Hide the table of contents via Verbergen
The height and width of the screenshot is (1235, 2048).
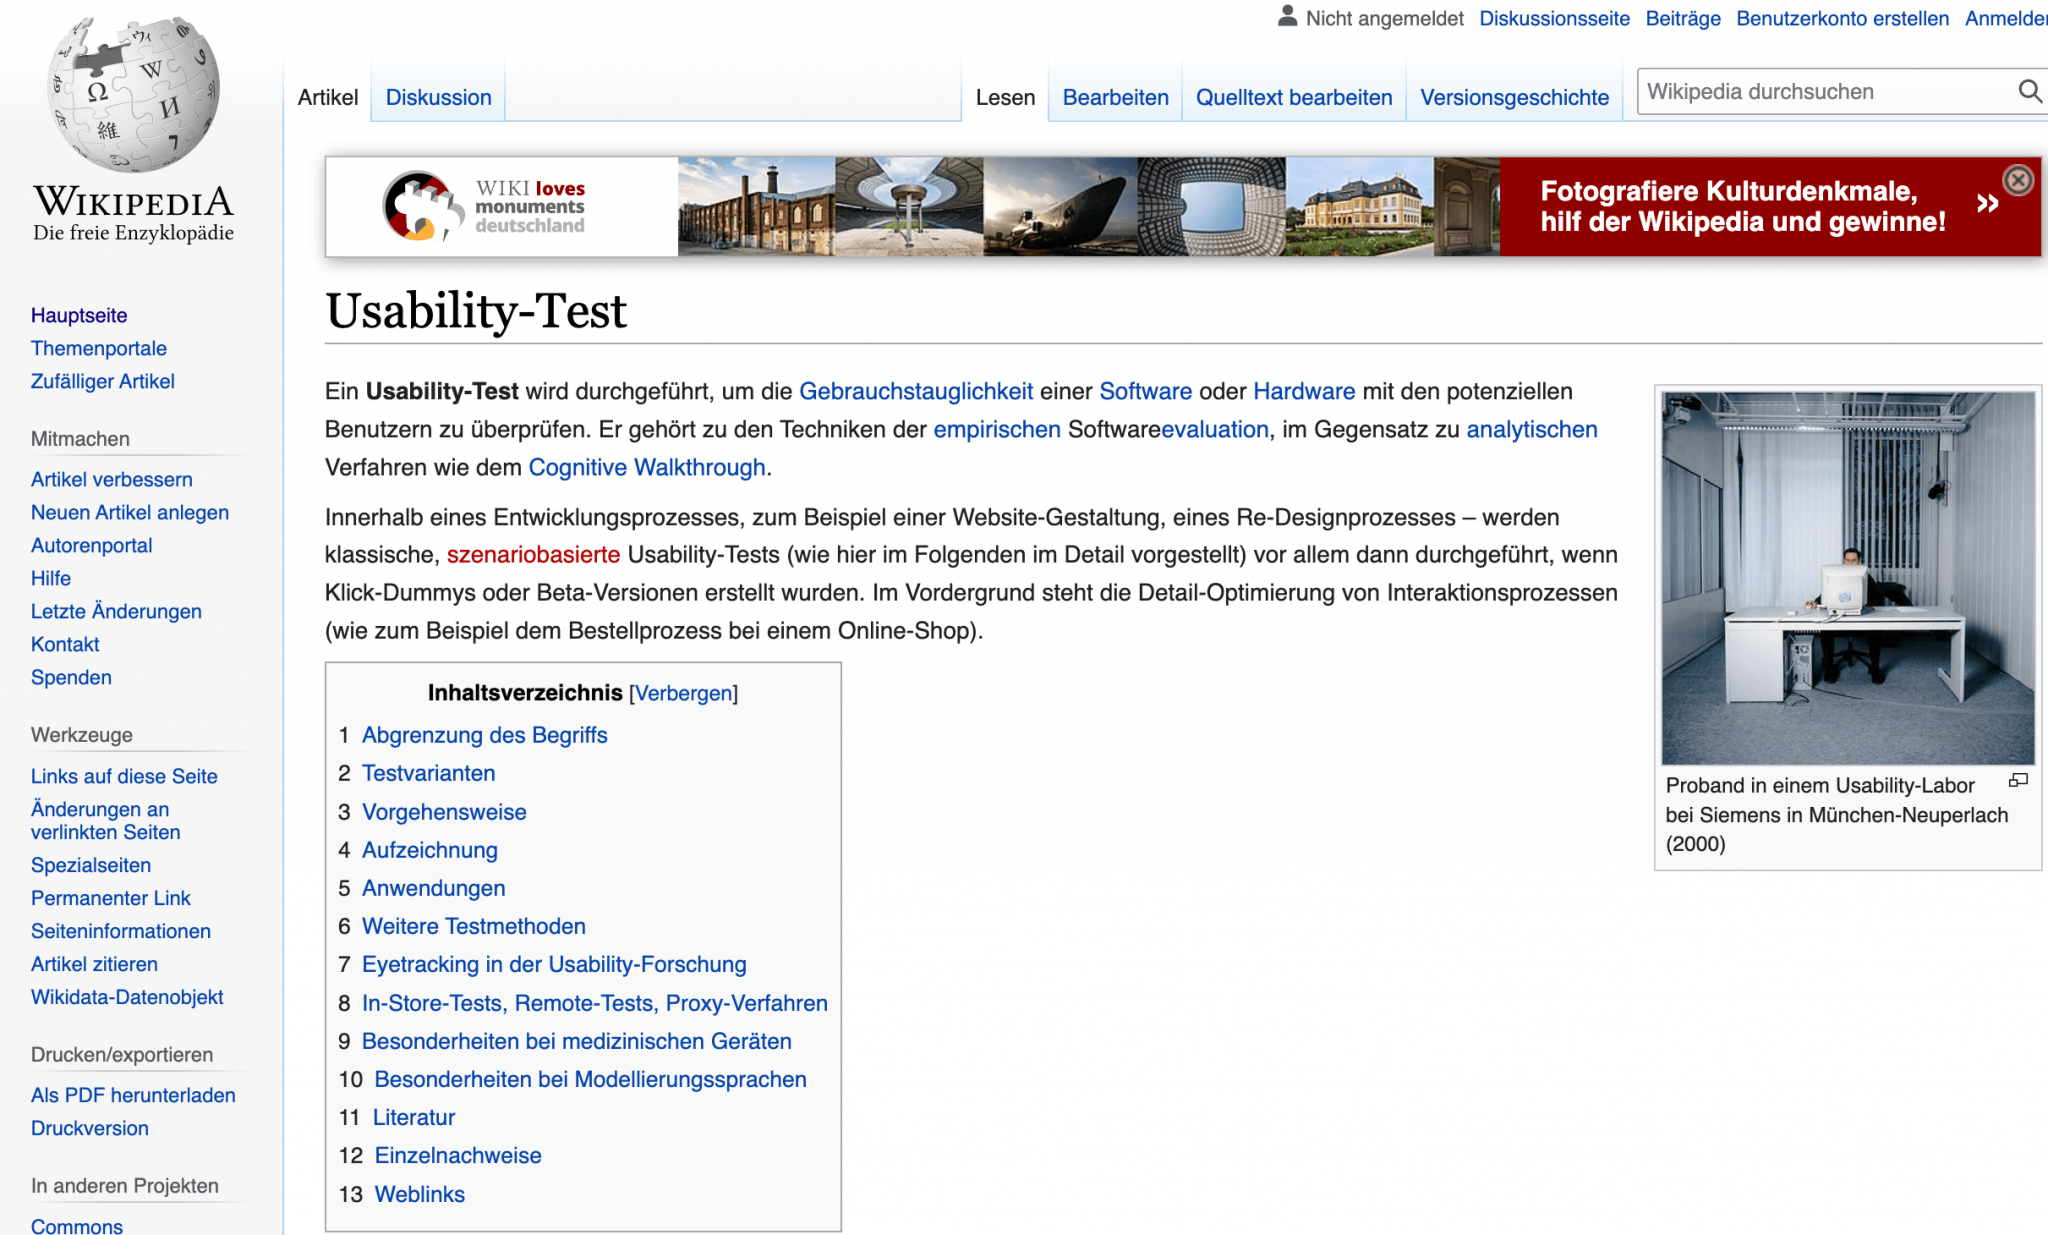[684, 692]
